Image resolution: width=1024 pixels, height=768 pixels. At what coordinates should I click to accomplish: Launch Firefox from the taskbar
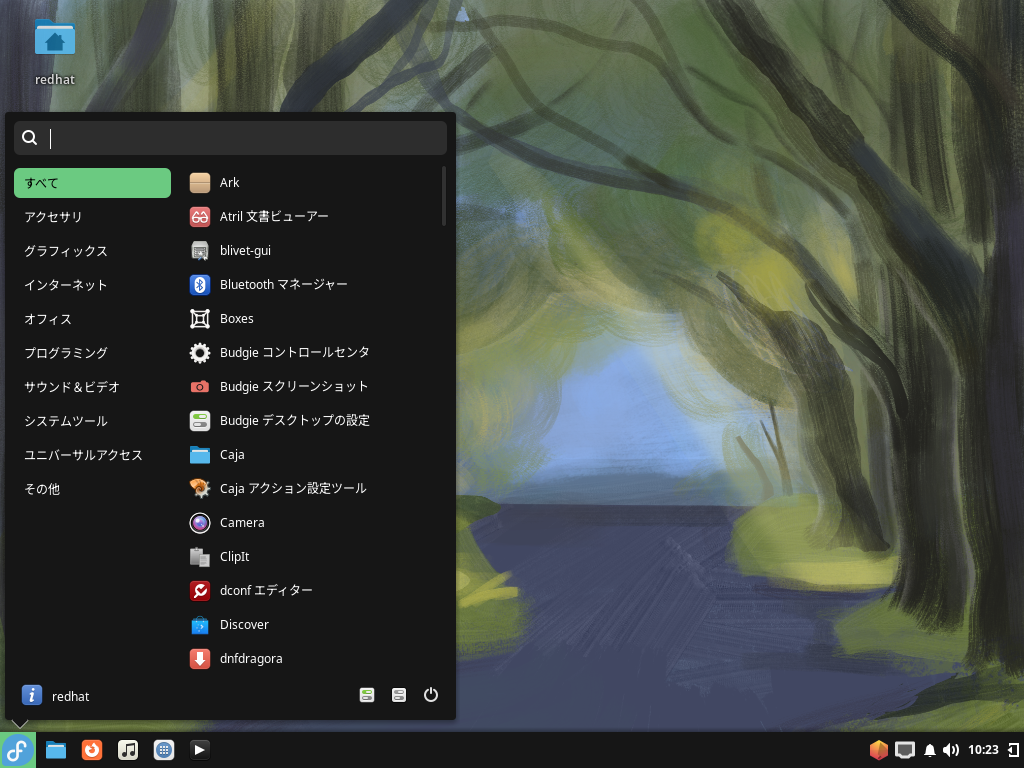pyautogui.click(x=92, y=750)
